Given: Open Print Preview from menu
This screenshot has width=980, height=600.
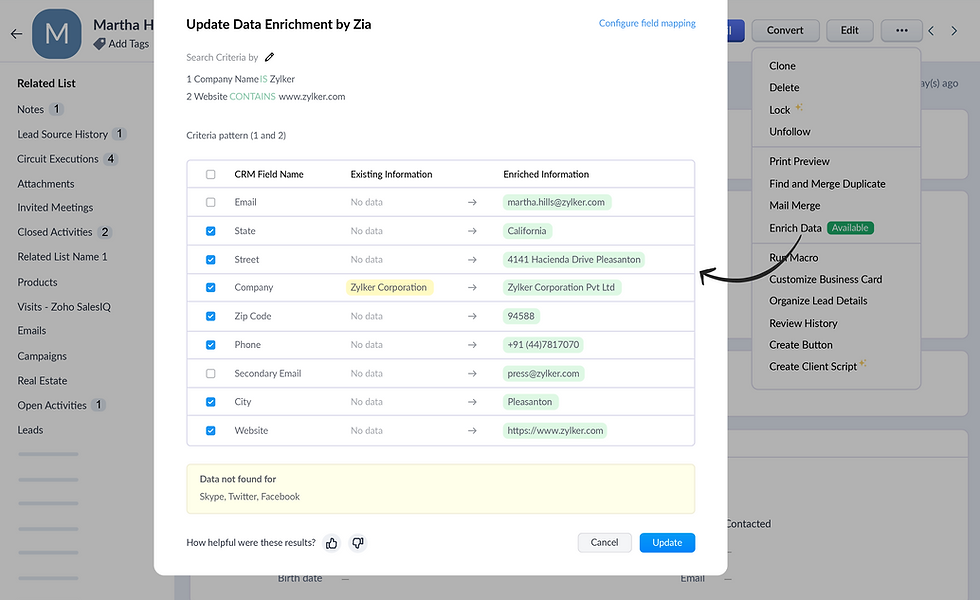Looking at the screenshot, I should pos(799,161).
